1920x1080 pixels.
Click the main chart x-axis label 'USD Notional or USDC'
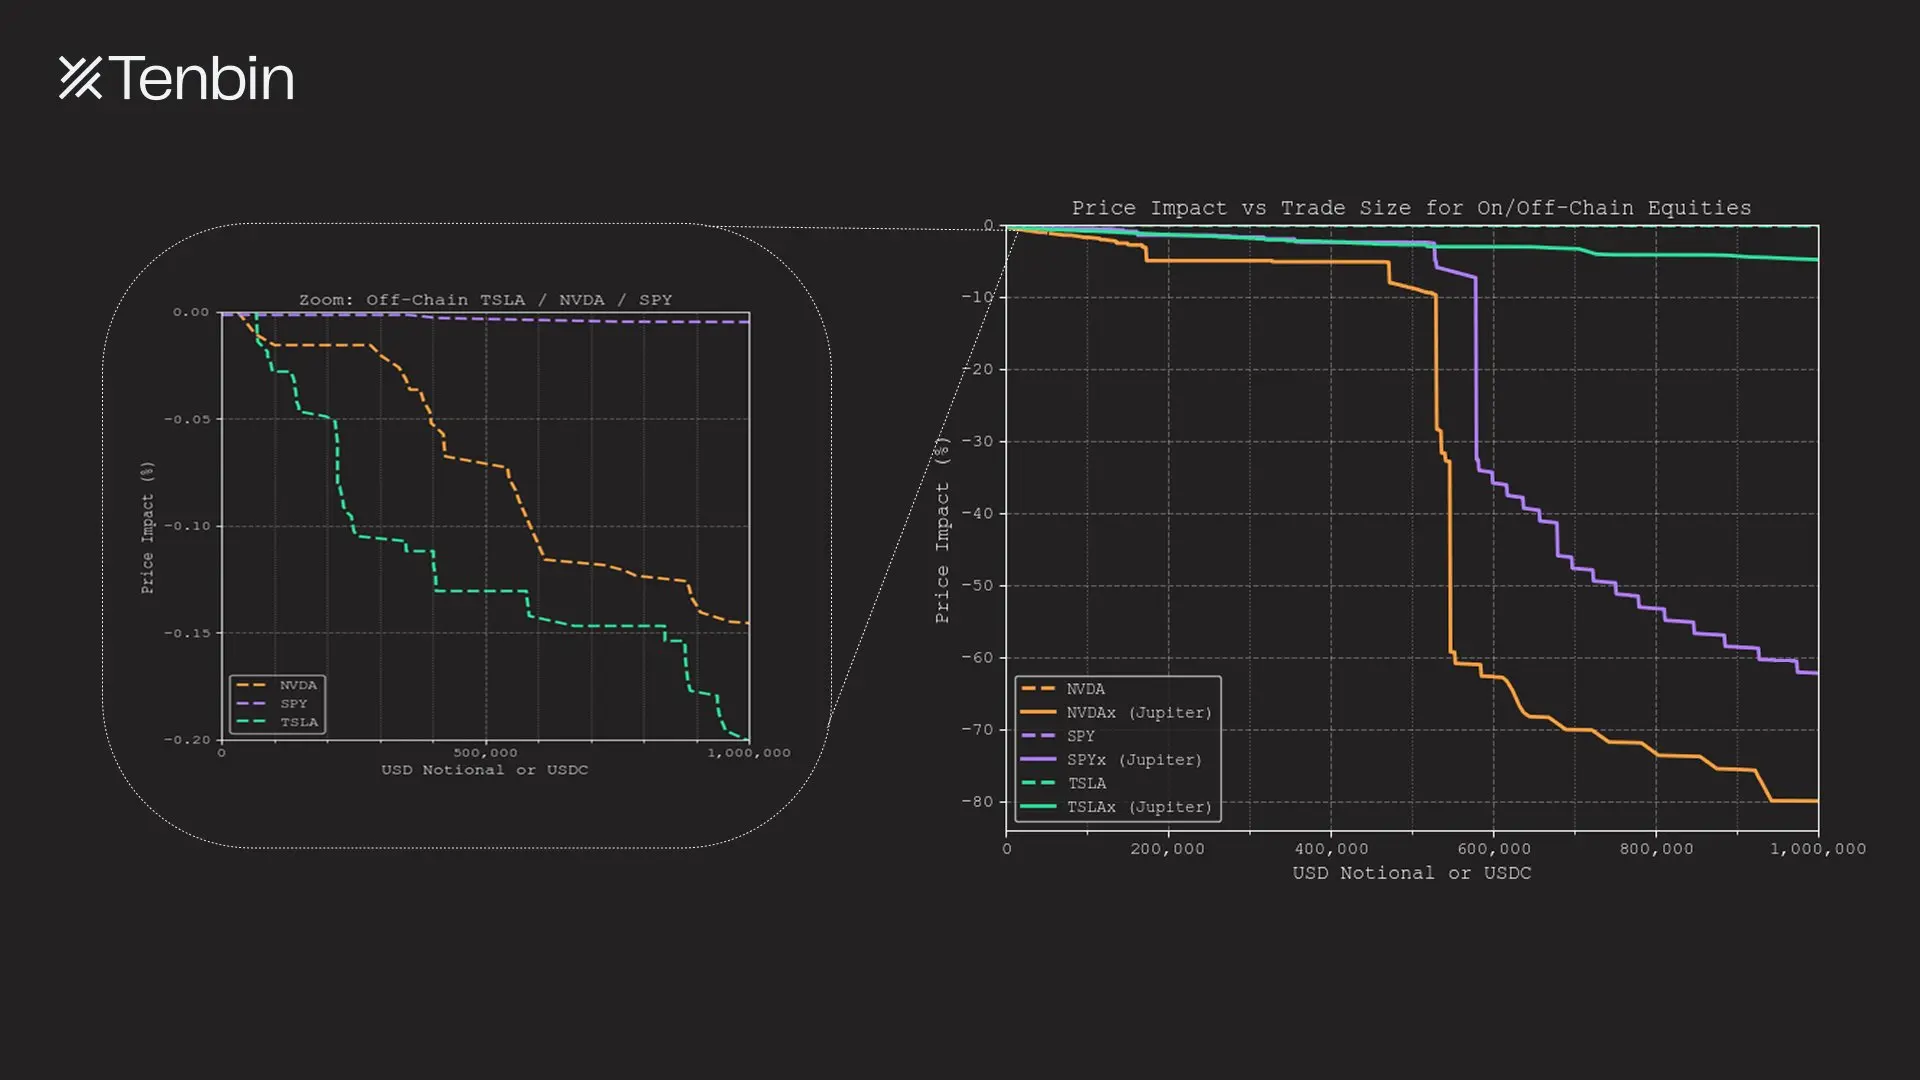pyautogui.click(x=1411, y=873)
